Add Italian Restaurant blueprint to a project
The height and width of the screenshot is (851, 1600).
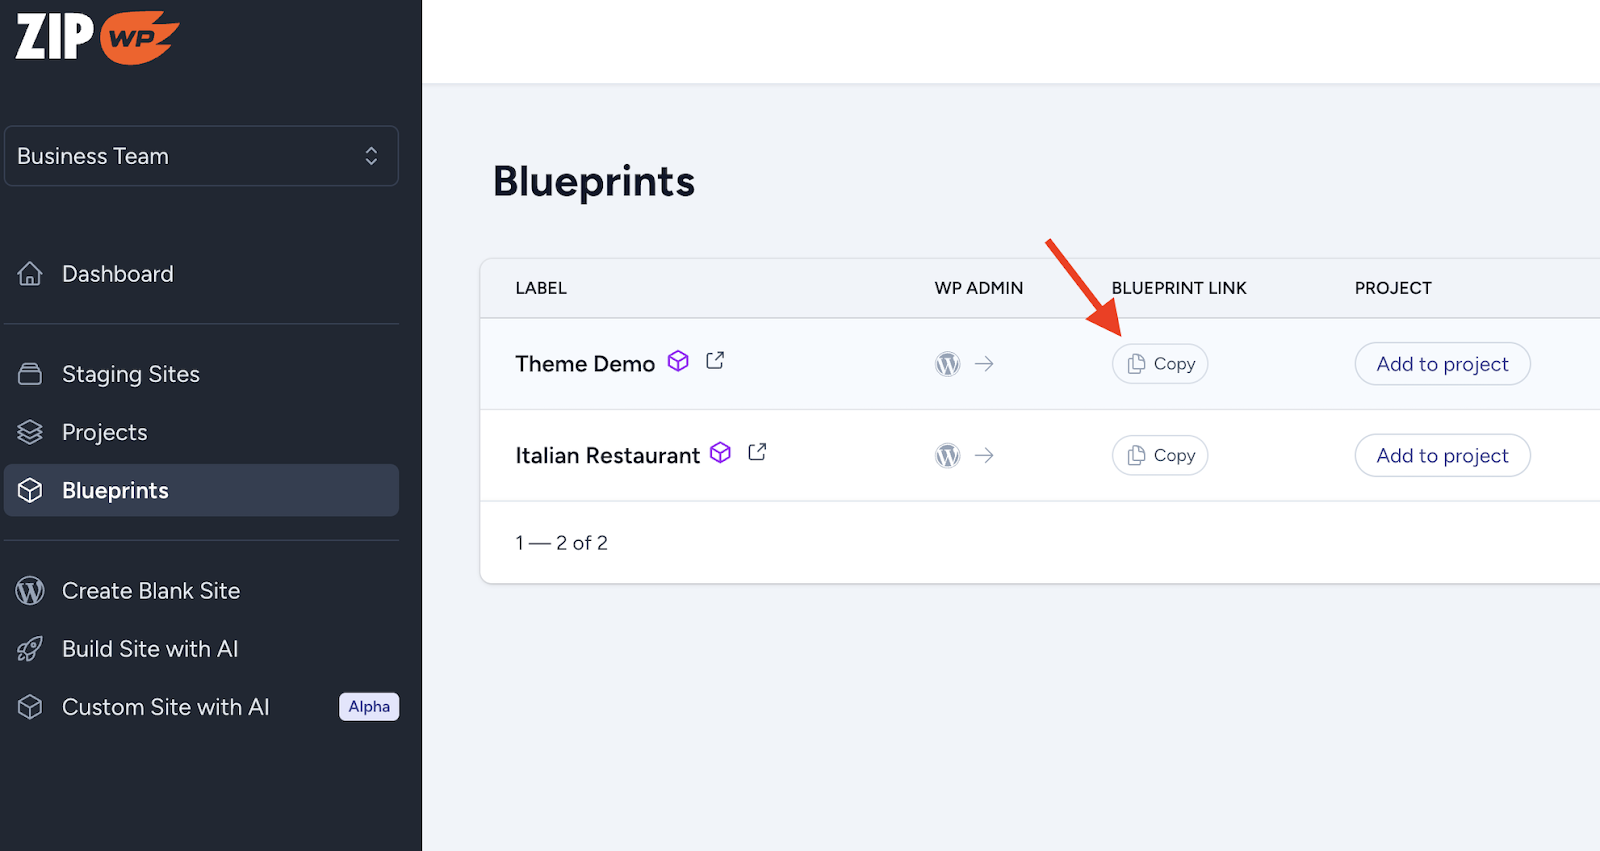click(x=1441, y=455)
